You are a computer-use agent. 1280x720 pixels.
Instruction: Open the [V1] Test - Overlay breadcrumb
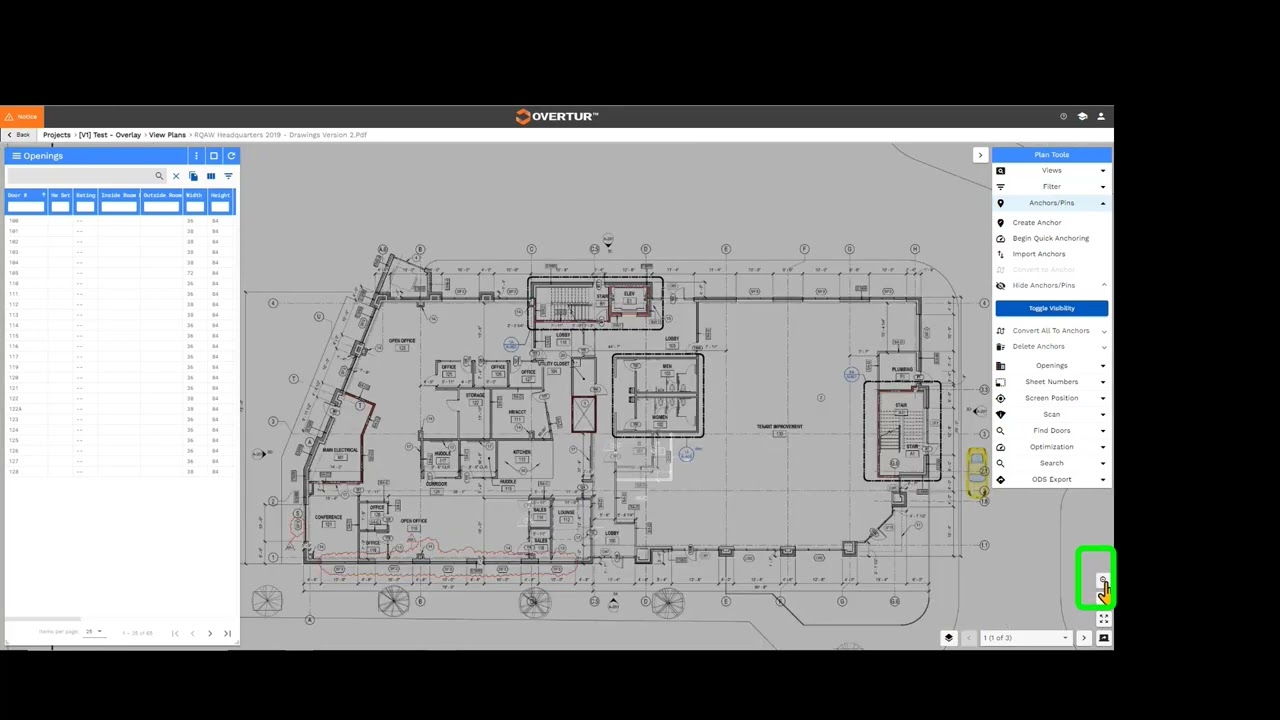[110, 135]
